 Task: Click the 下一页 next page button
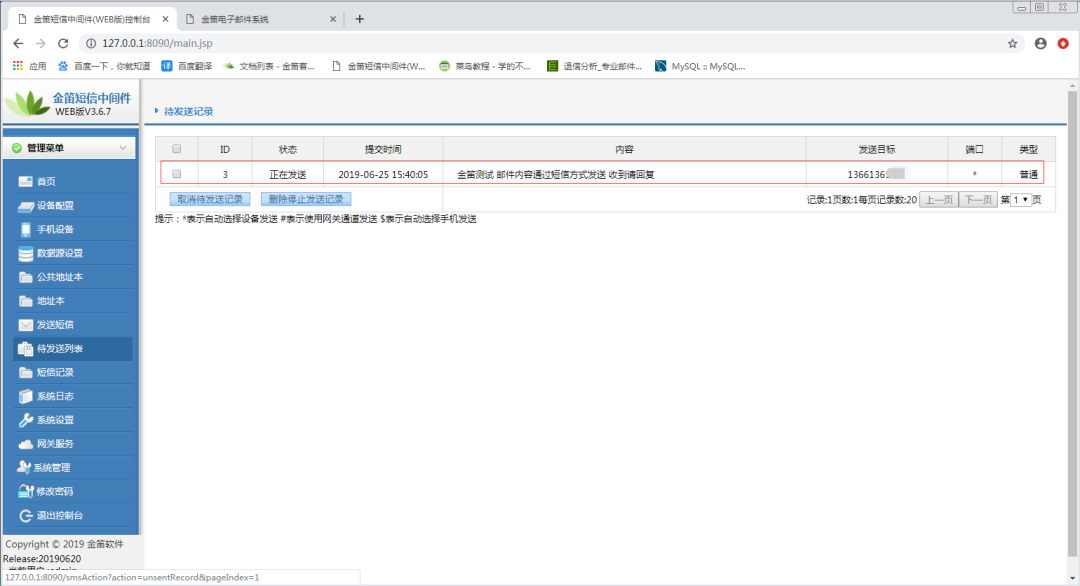978,200
